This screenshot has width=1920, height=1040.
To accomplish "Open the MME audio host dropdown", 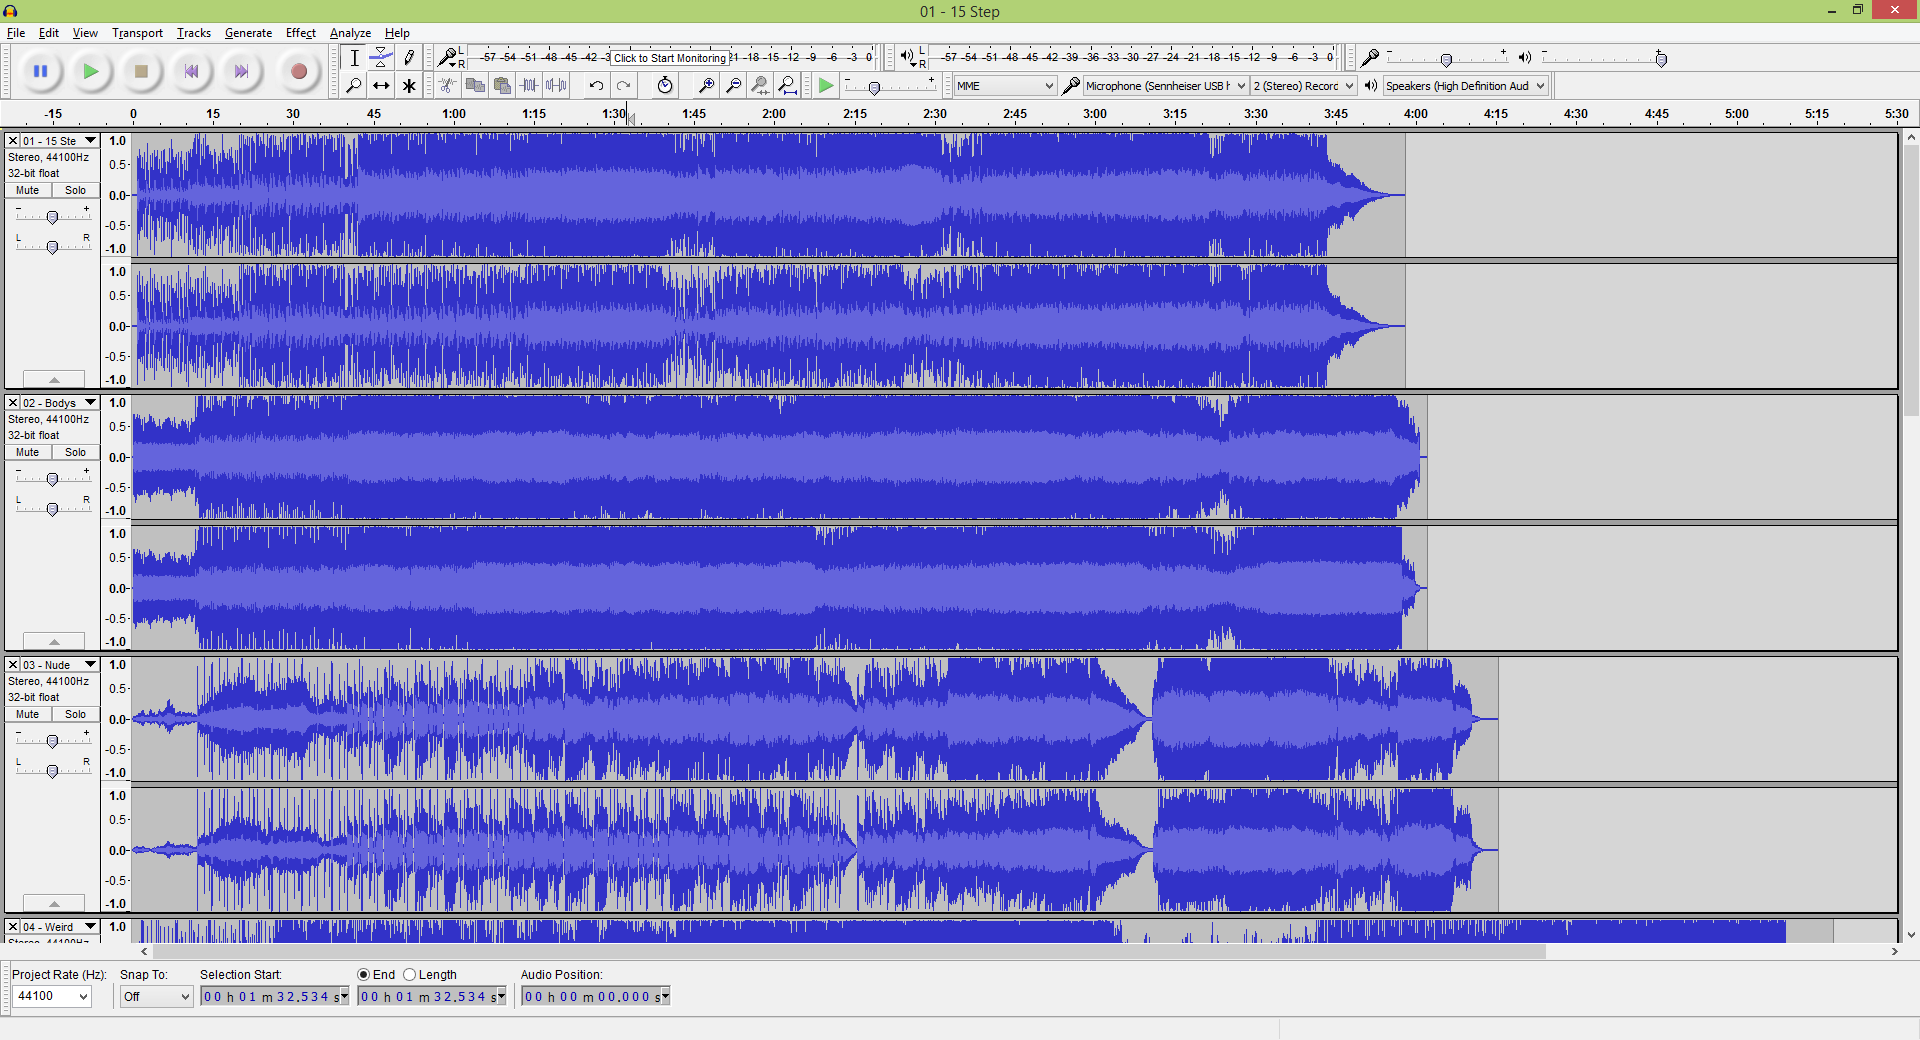I will [1004, 86].
